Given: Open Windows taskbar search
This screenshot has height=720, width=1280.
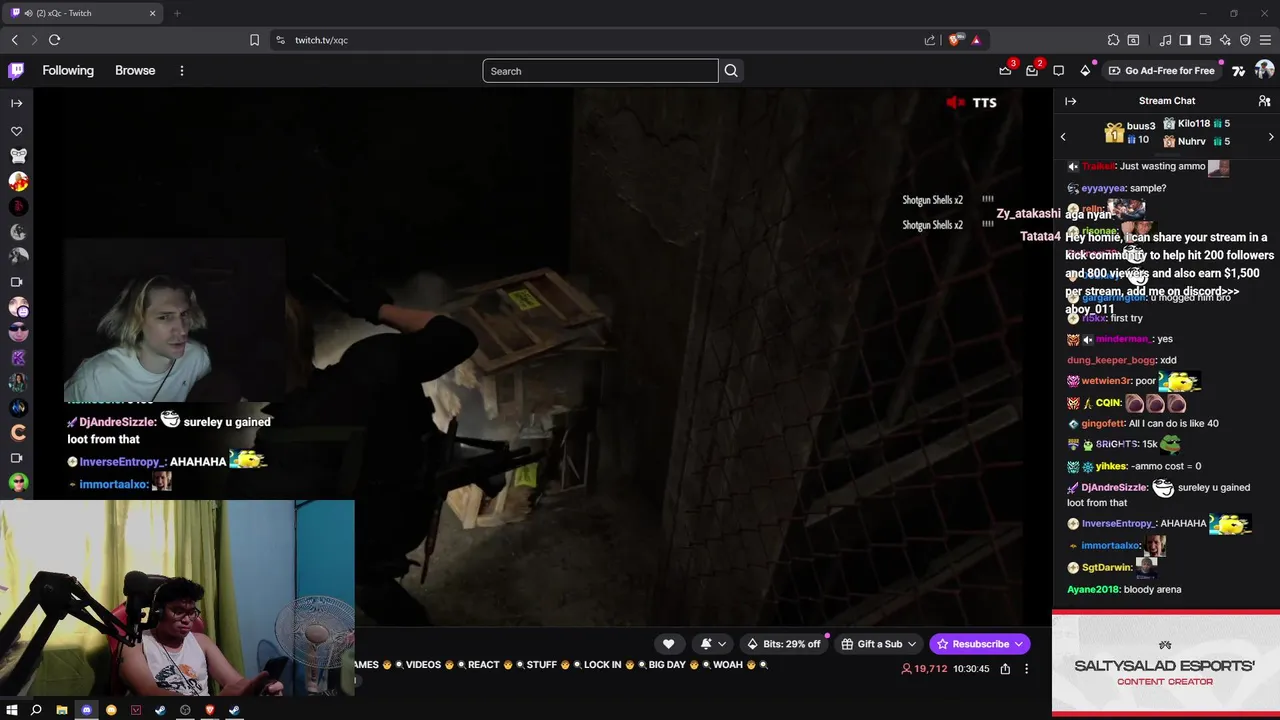Looking at the screenshot, I should click(37, 710).
